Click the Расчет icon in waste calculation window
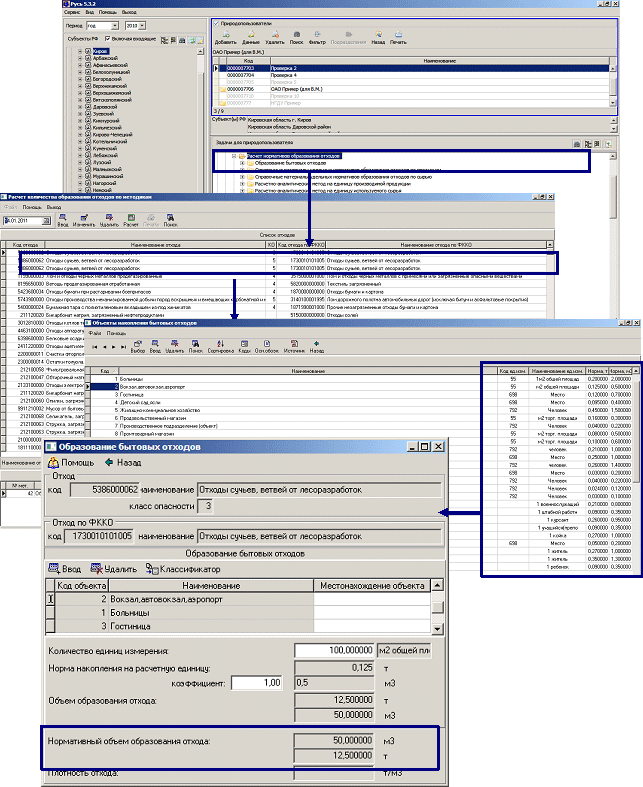This screenshot has height=787, width=643. click(x=131, y=224)
